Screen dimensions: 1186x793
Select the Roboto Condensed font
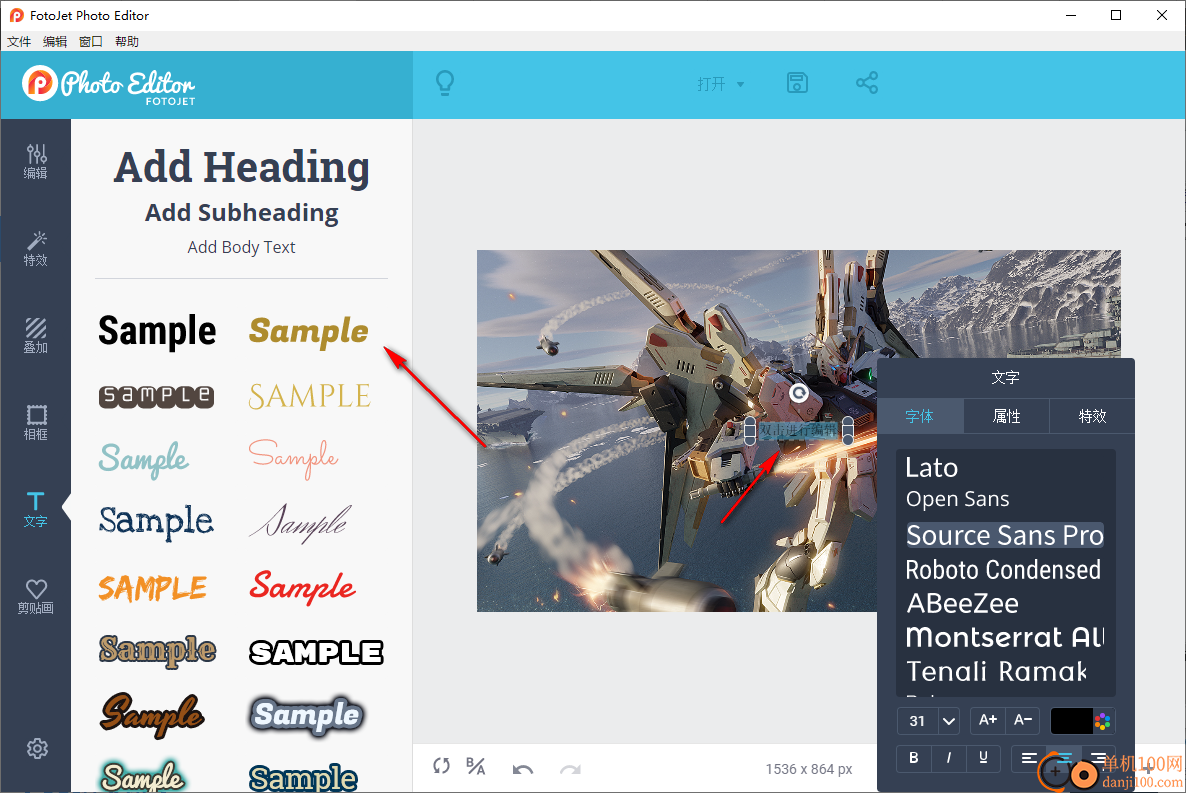[1006, 570]
